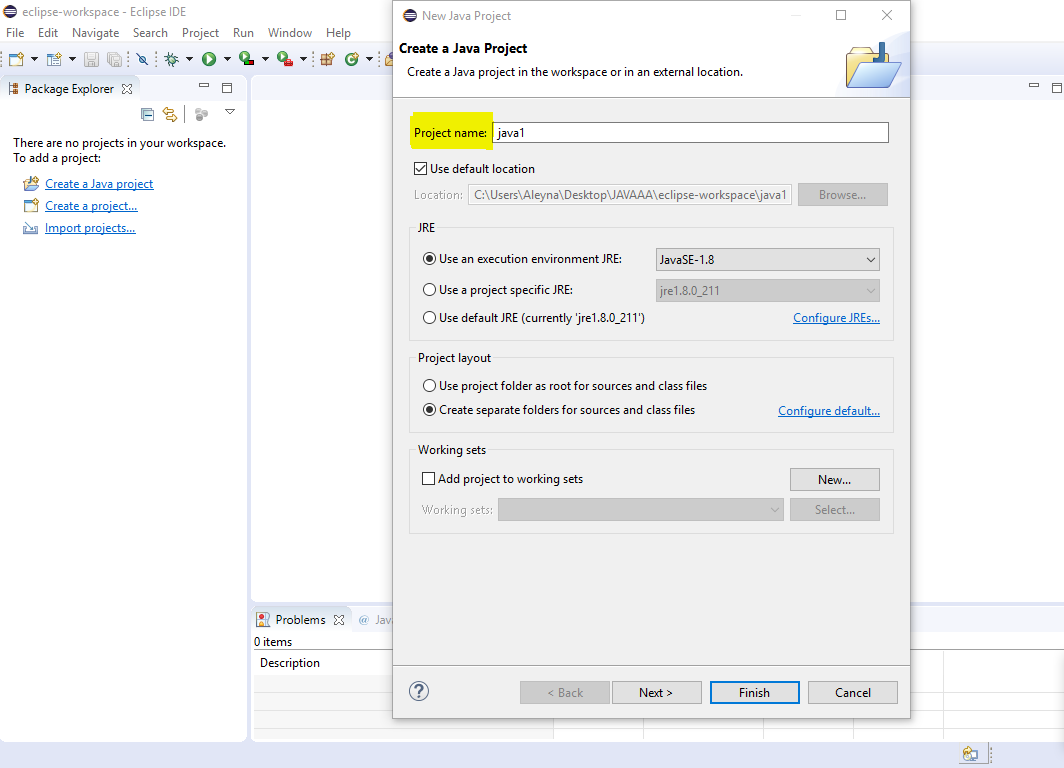Viewport: 1064px width, 768px height.
Task: Minimize the Package Explorer view
Action: point(204,85)
